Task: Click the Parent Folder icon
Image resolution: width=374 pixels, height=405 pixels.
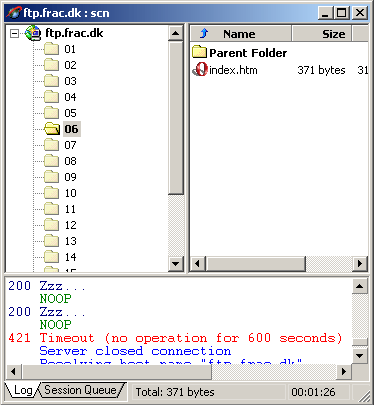Action: pos(199,52)
